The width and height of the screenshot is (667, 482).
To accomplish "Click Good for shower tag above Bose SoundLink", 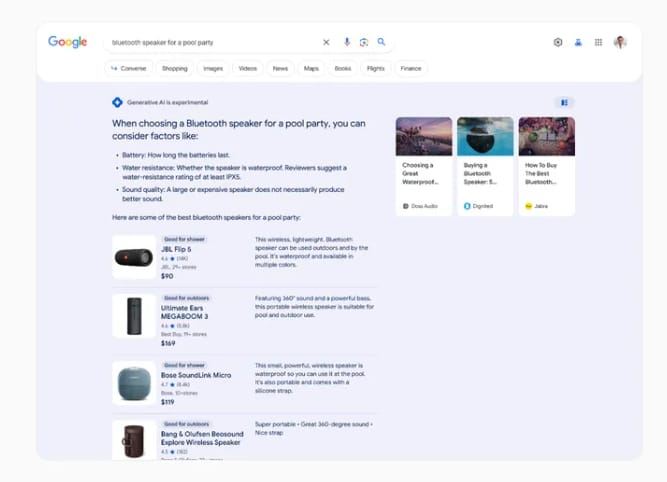I will tap(184, 365).
